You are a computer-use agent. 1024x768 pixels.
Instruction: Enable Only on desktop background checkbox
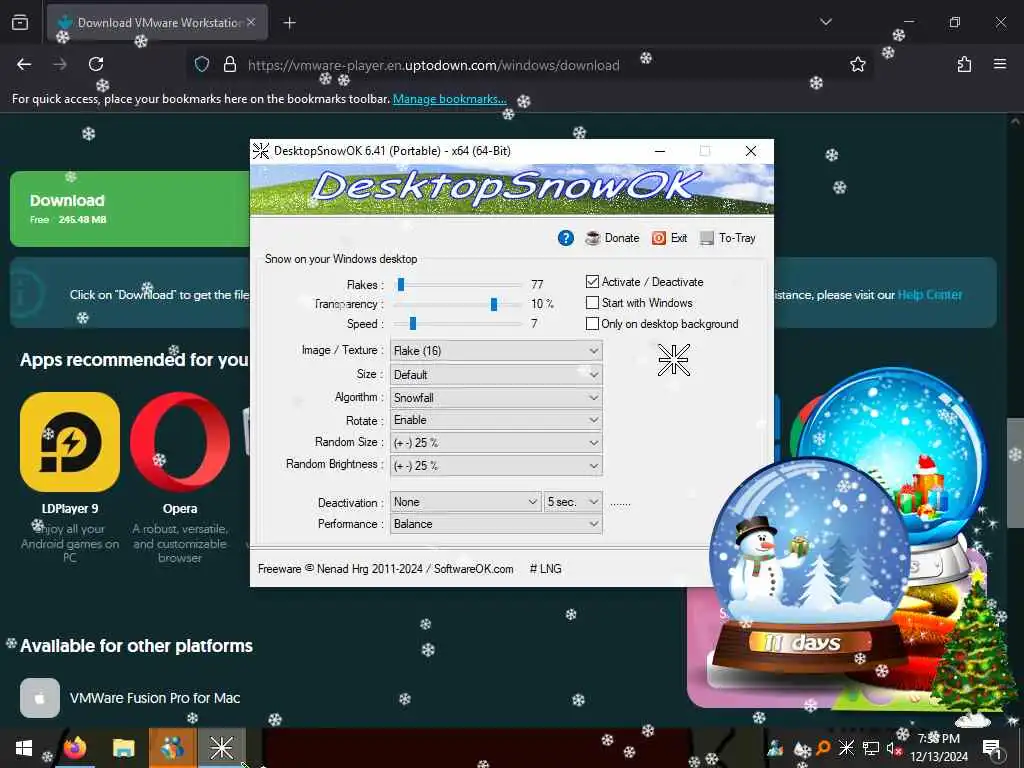592,324
